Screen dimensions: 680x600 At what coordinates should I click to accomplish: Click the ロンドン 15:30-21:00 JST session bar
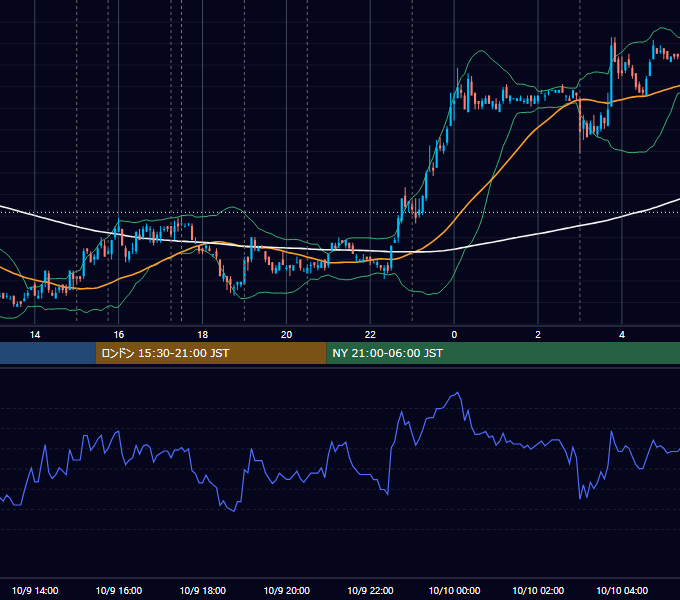coord(211,353)
